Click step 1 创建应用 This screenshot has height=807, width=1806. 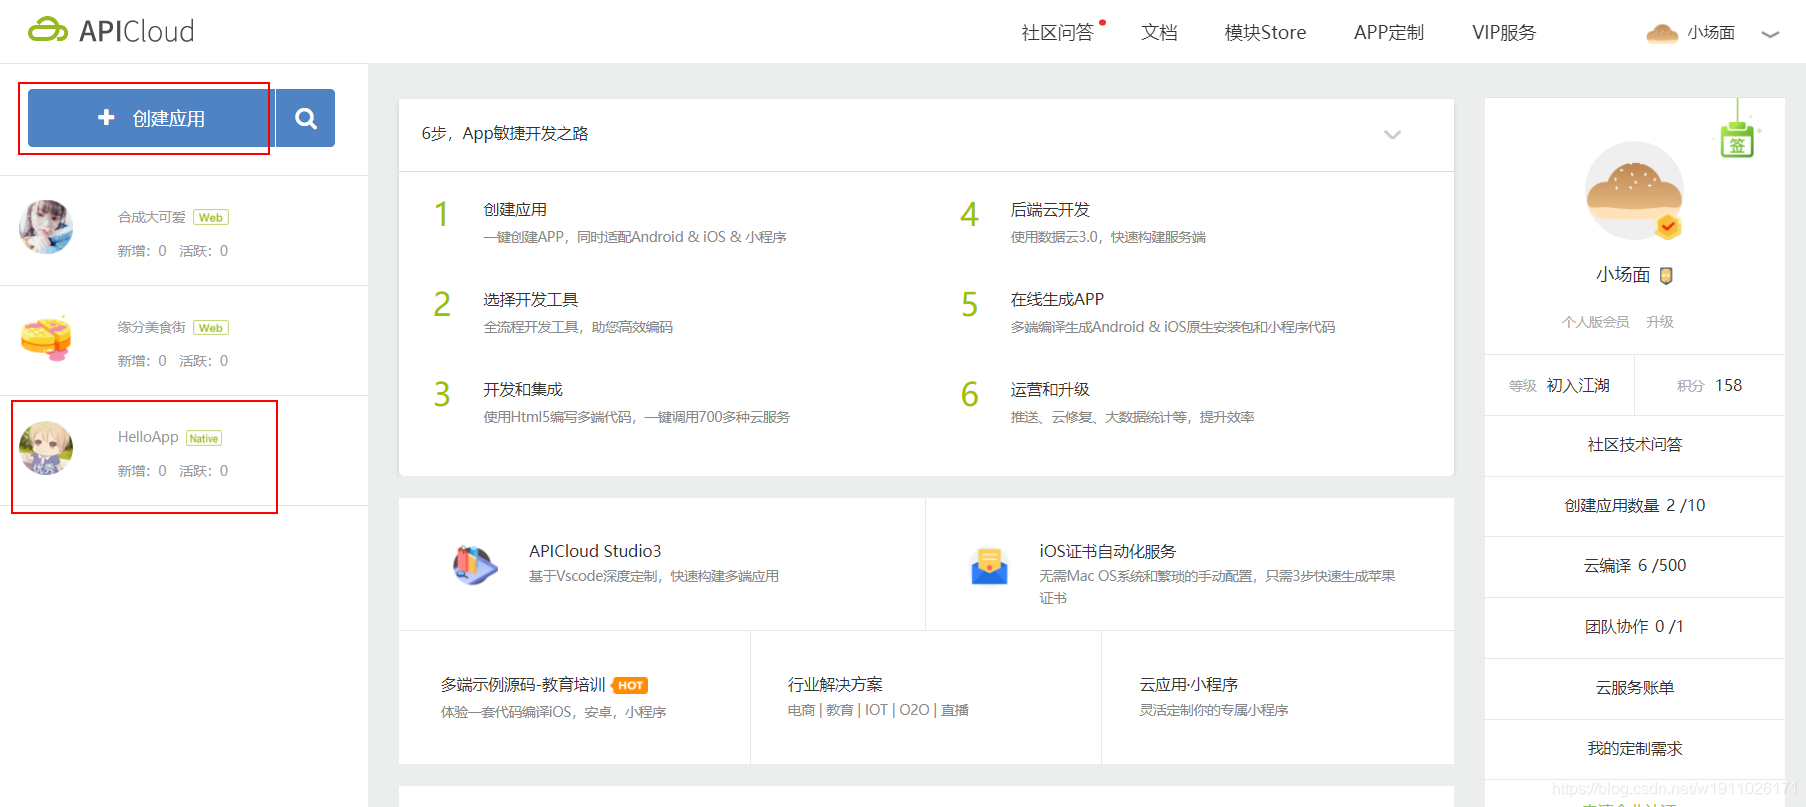point(515,209)
